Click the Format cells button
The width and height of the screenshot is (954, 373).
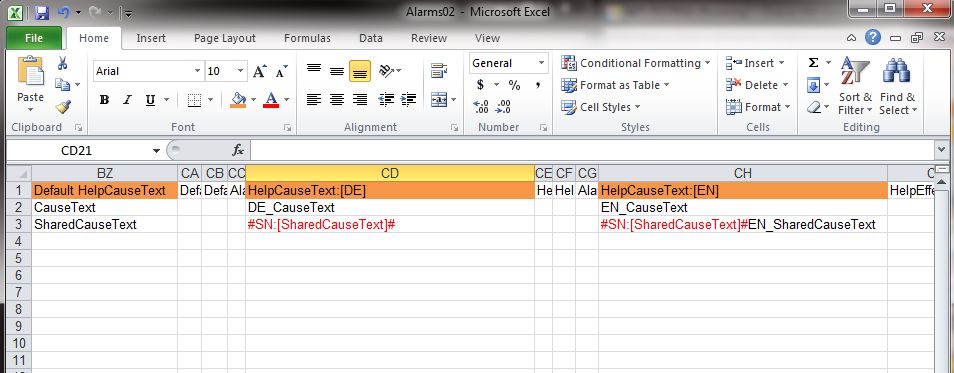758,107
